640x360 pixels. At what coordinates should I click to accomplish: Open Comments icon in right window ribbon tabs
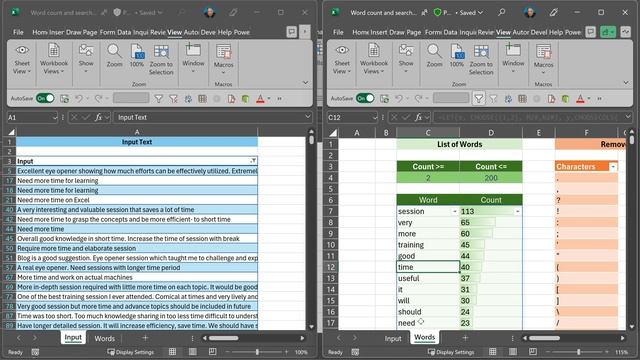tap(591, 32)
